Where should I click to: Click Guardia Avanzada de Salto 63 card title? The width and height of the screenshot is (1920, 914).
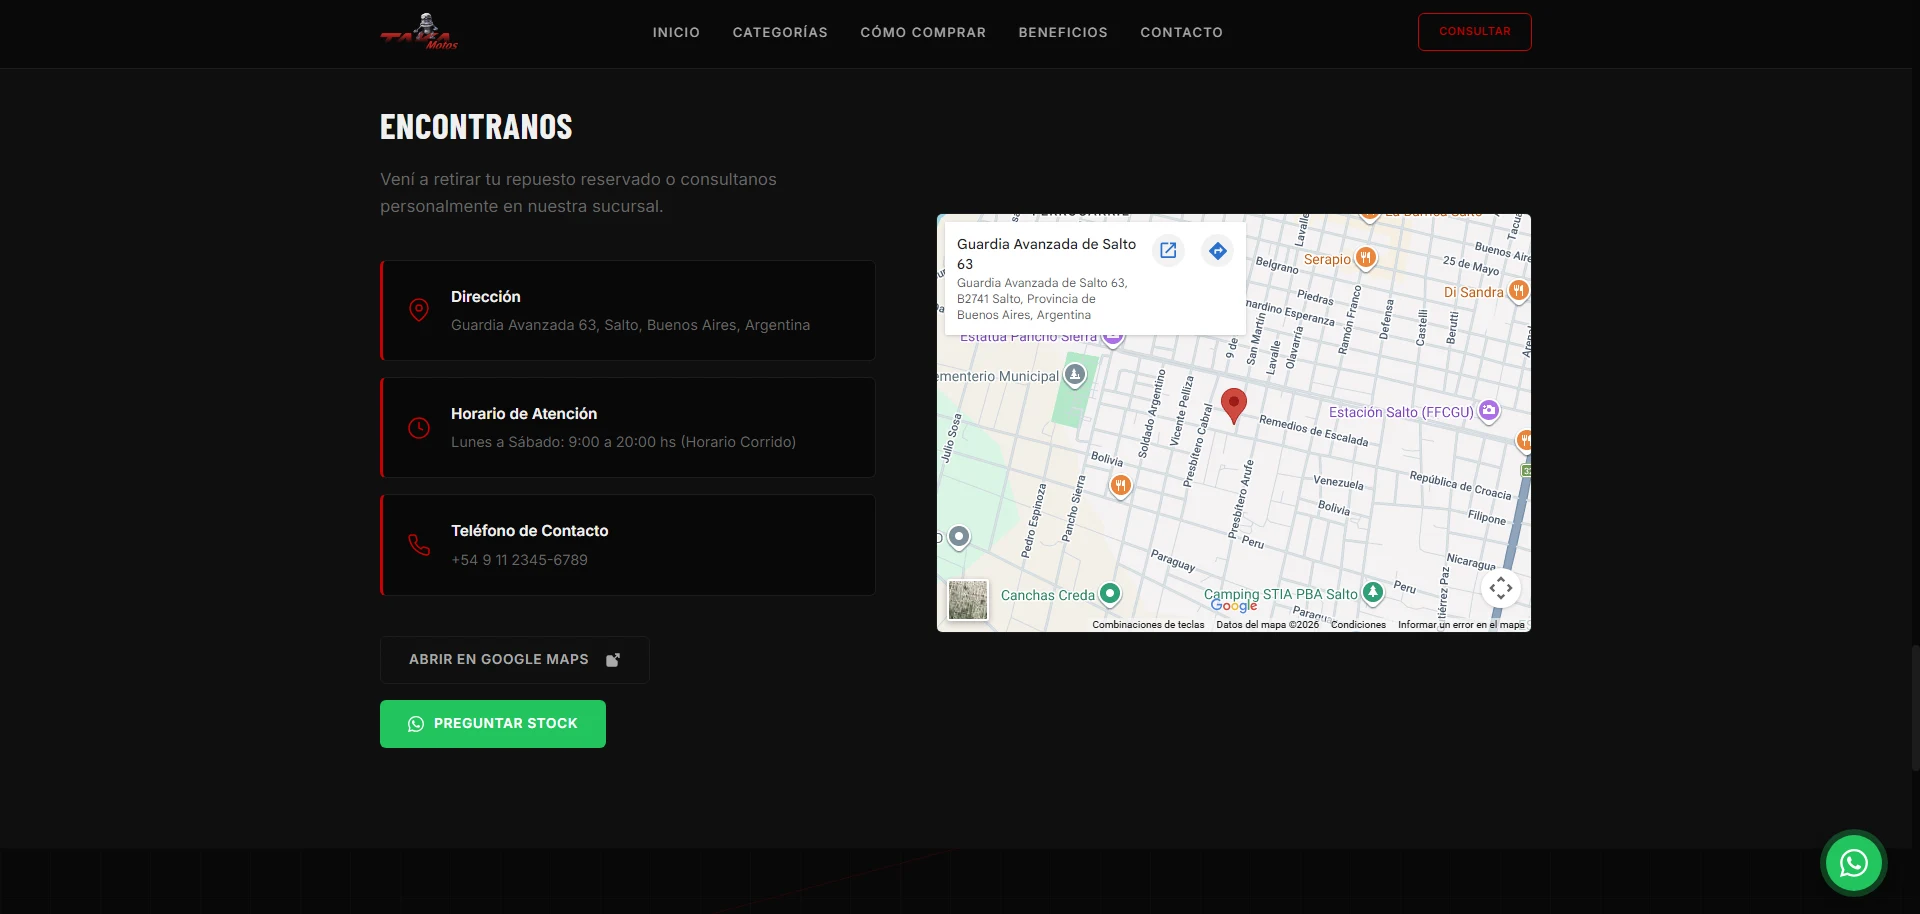(1046, 254)
